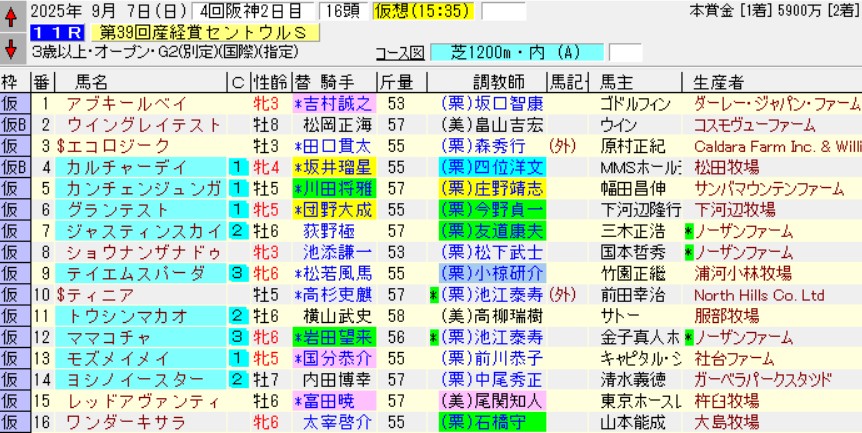862x433 pixels.
Task: Click the red down arrow for next race
Action: click(10, 48)
